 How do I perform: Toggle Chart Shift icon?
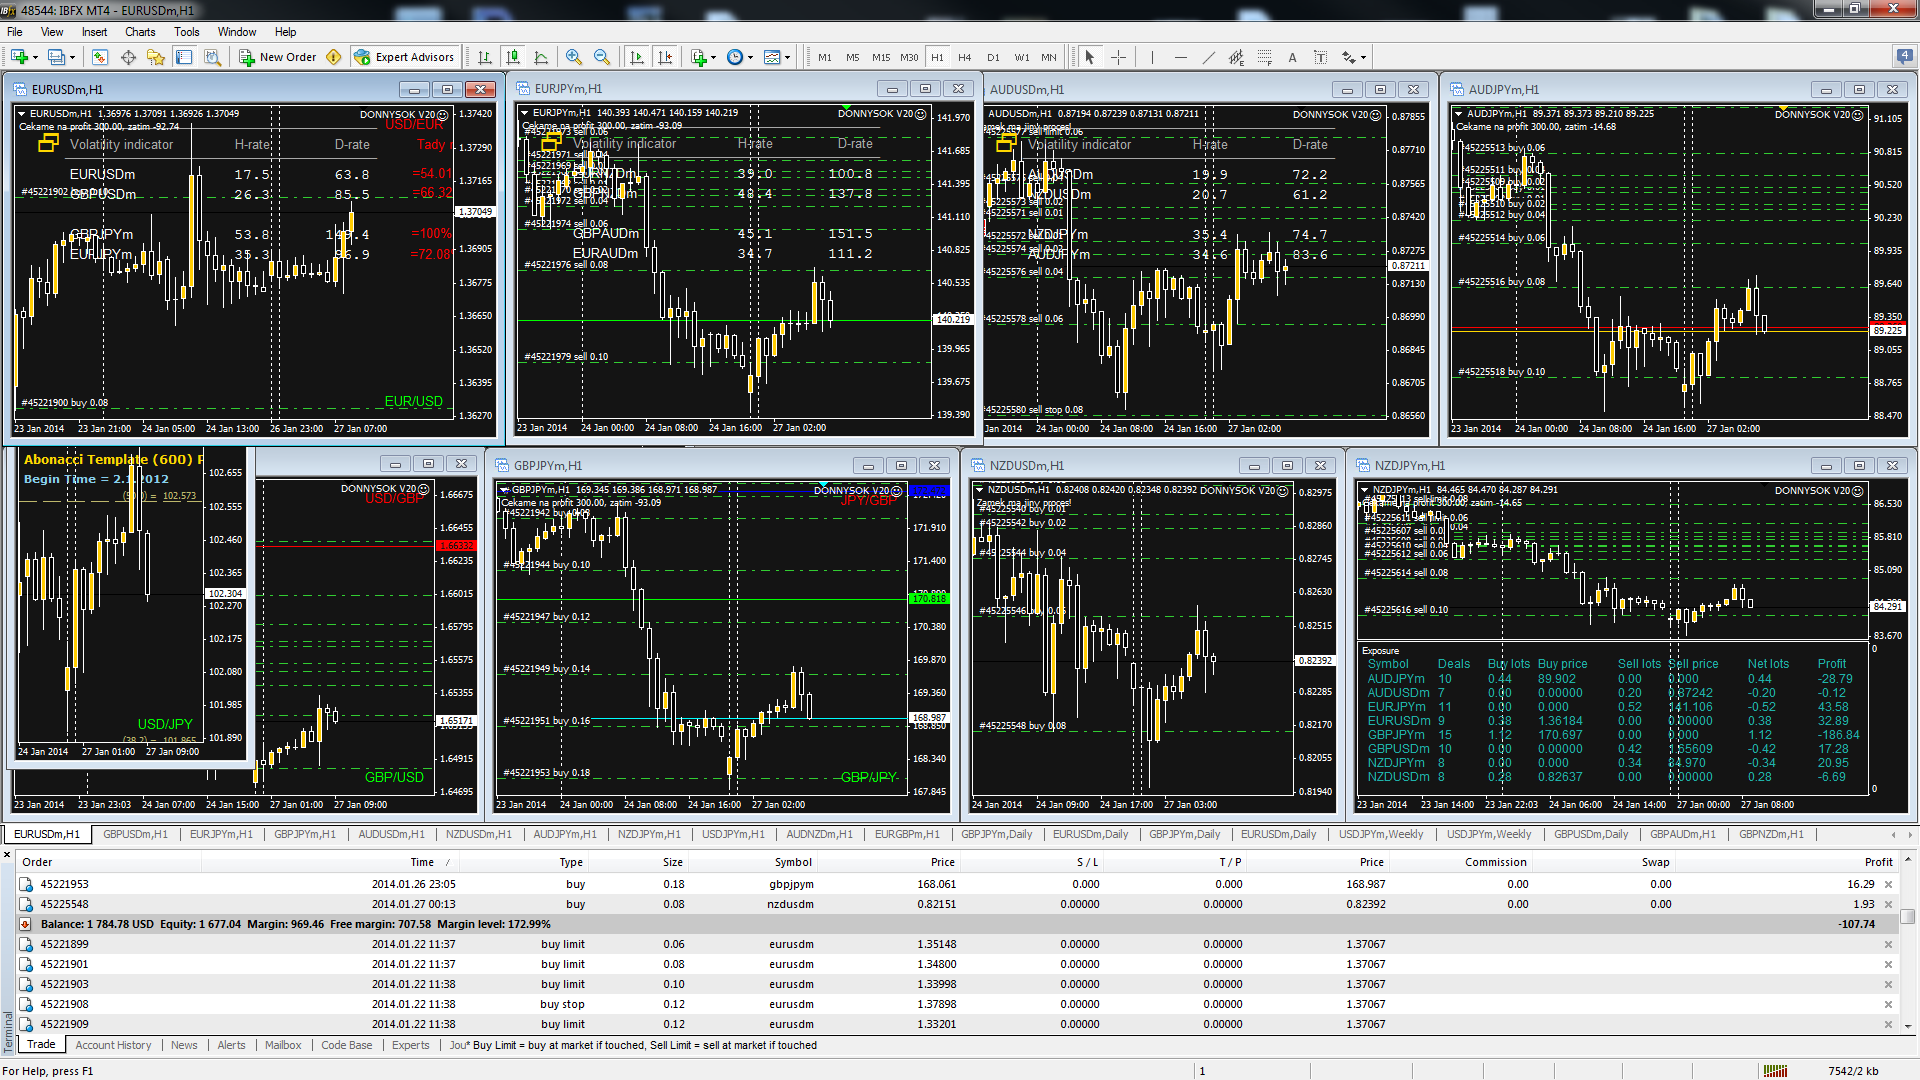tap(665, 57)
